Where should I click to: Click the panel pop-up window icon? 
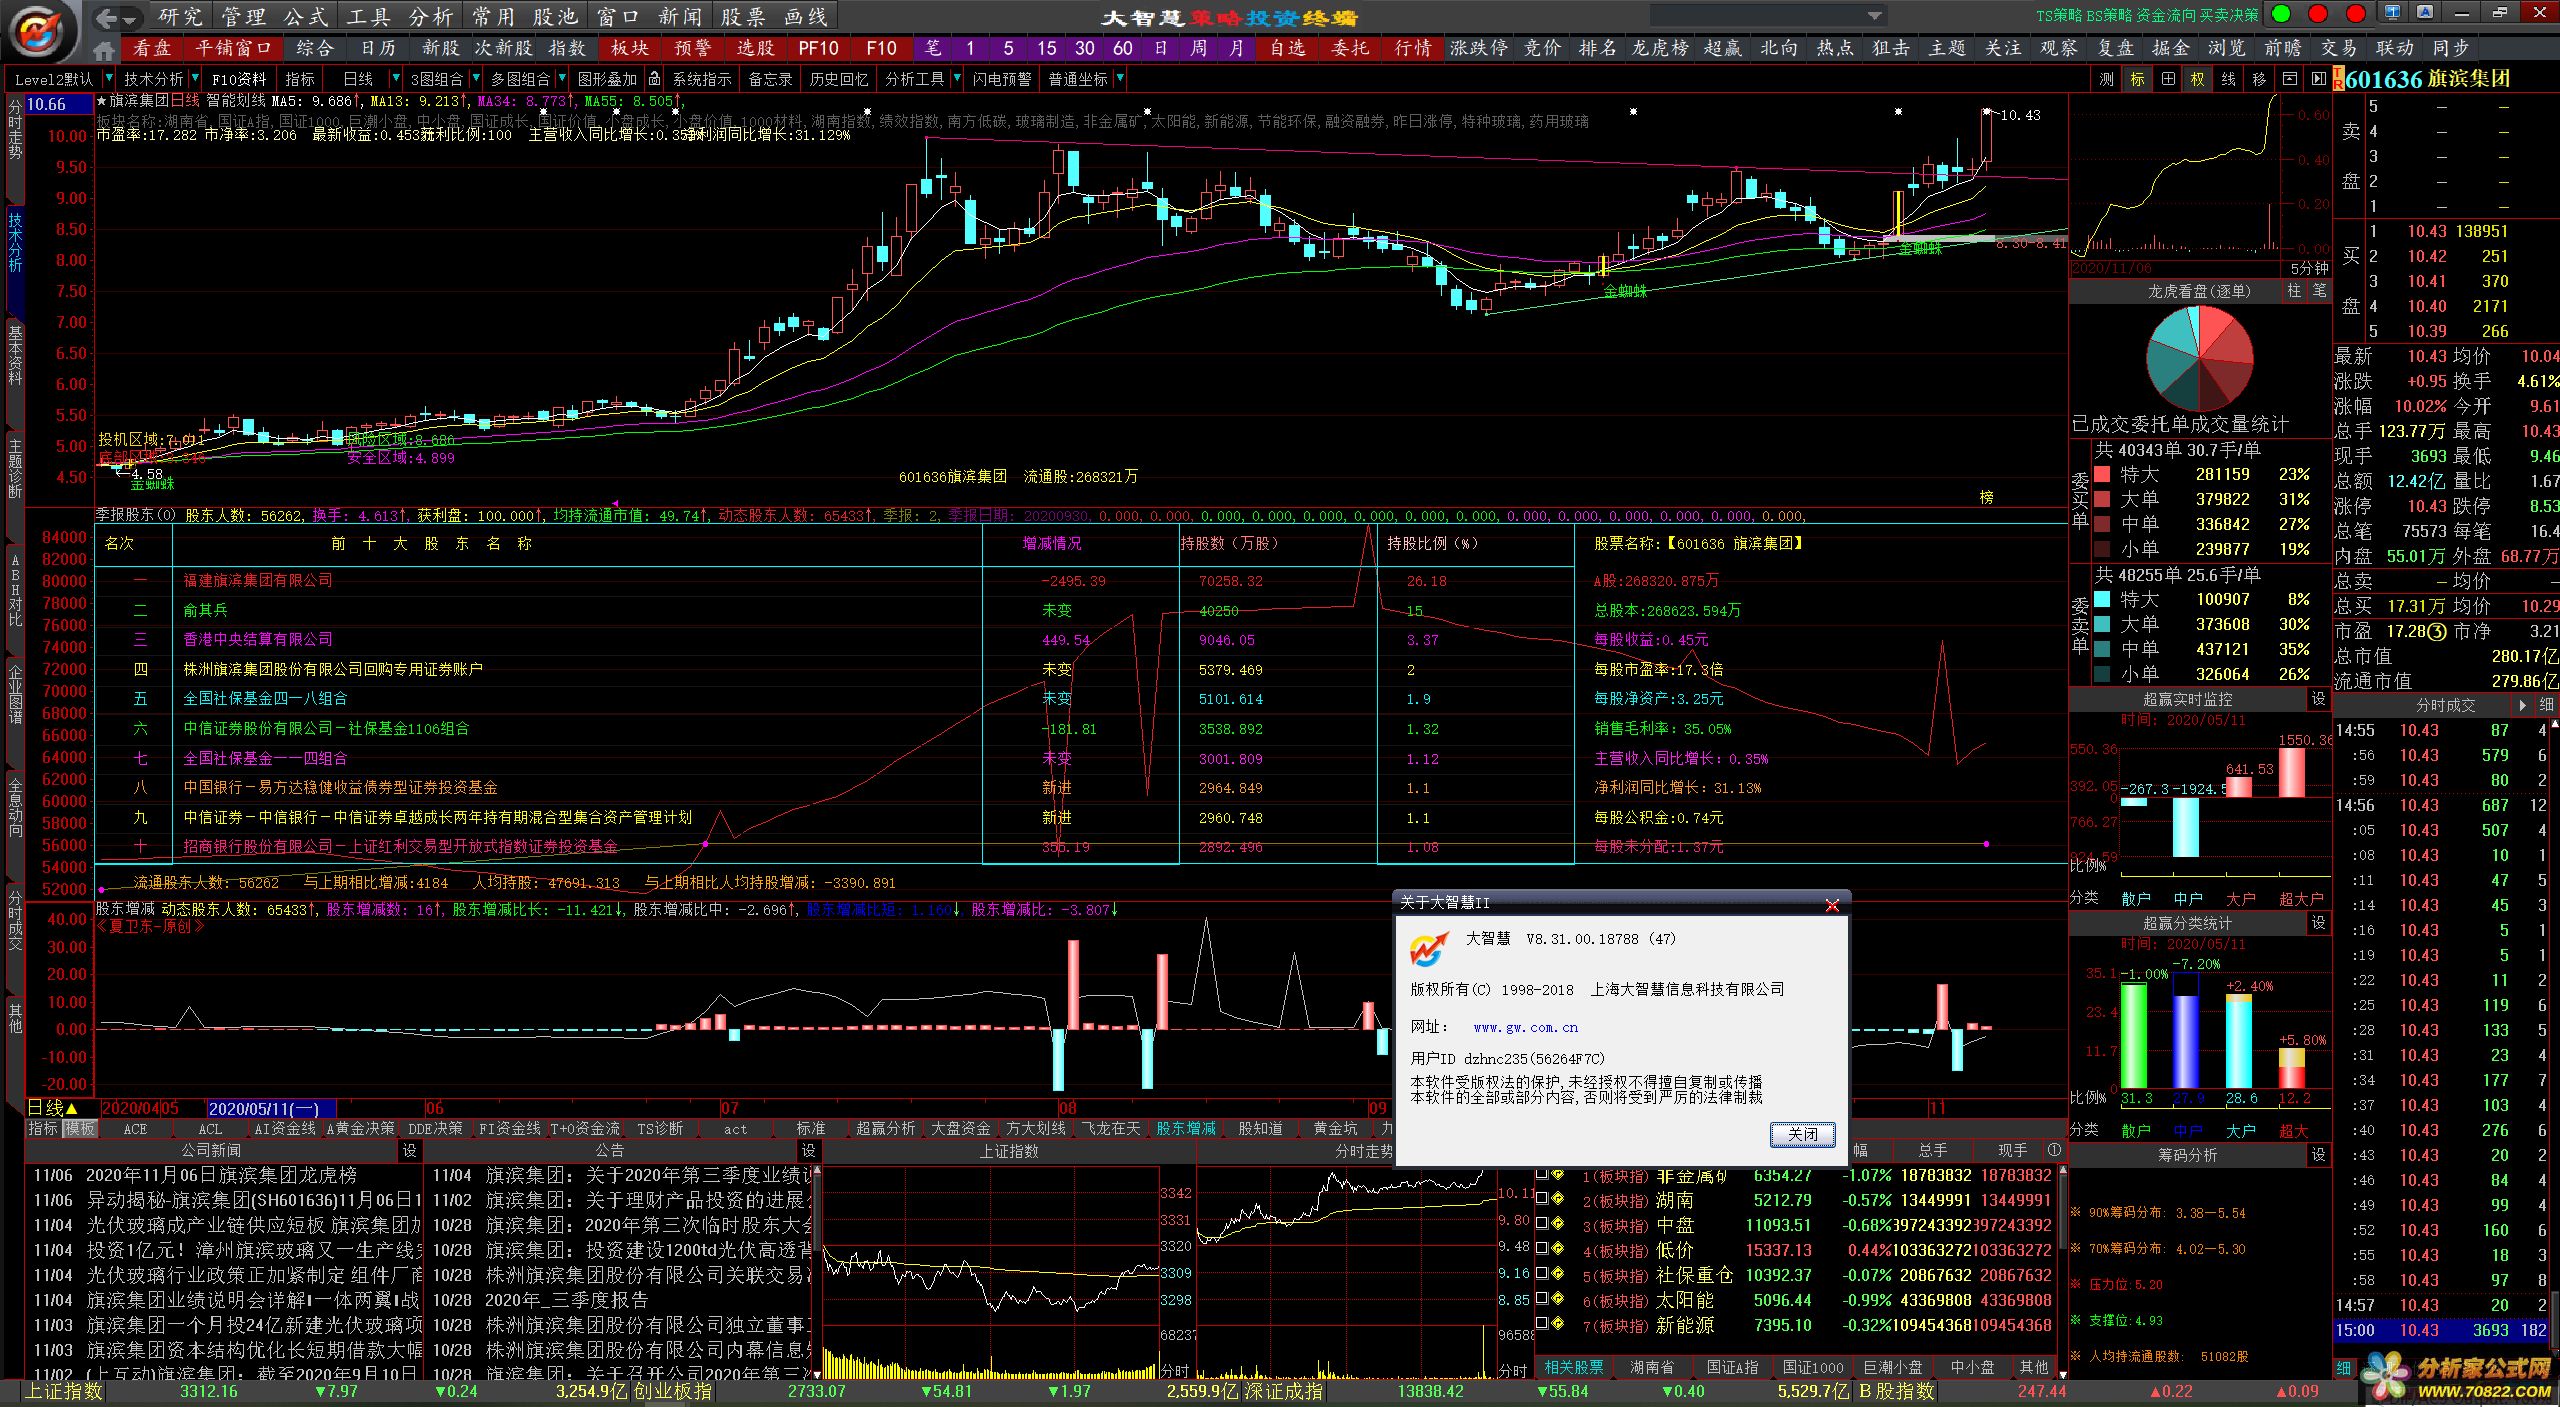[x=2289, y=79]
